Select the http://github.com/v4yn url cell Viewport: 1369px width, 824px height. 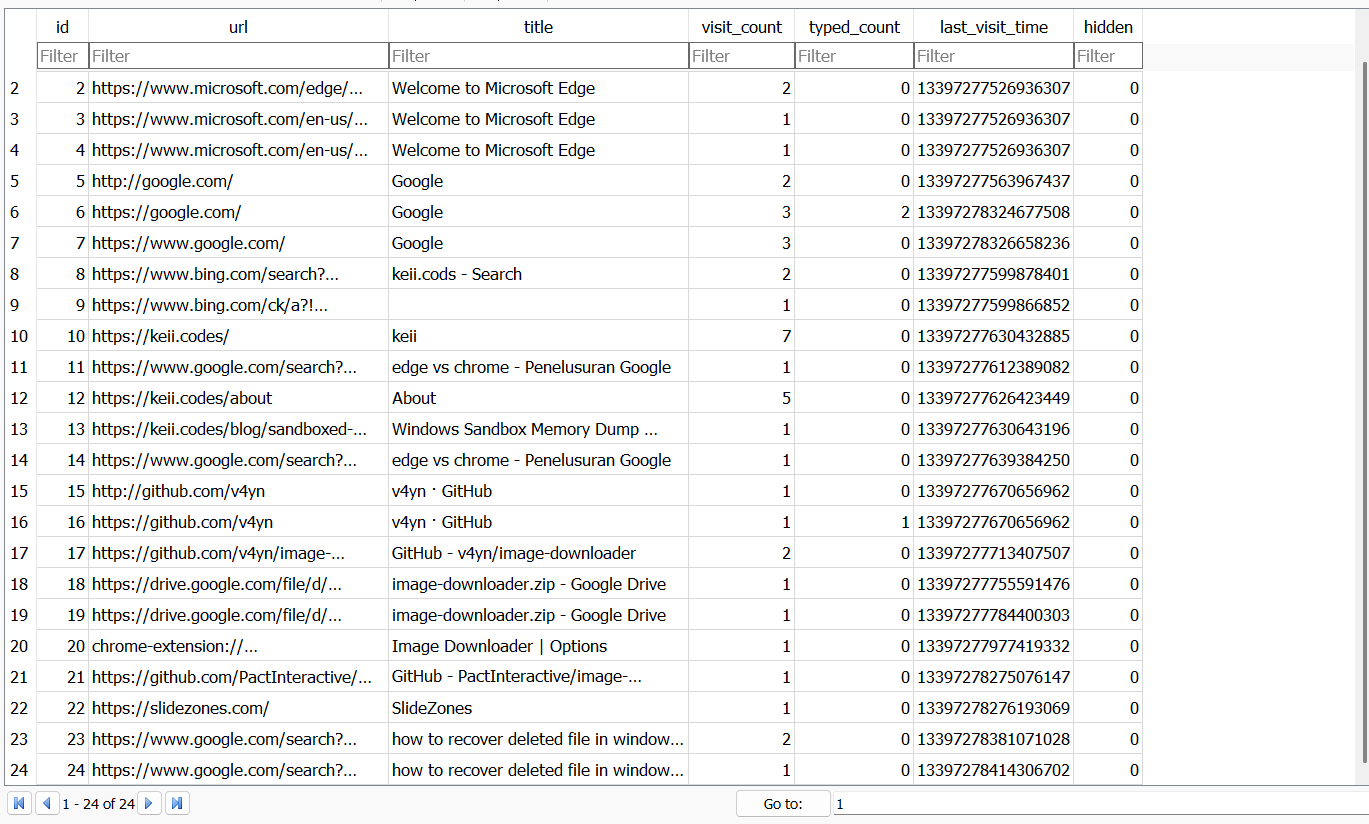click(x=238, y=491)
